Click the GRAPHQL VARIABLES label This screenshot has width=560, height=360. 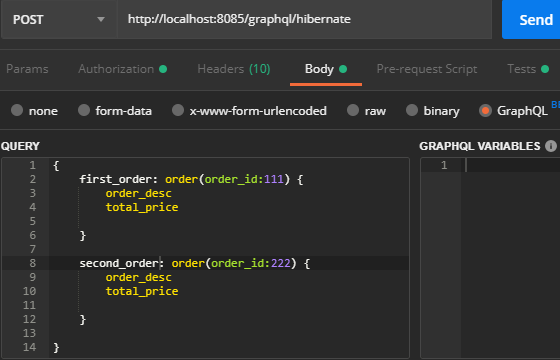pos(480,146)
